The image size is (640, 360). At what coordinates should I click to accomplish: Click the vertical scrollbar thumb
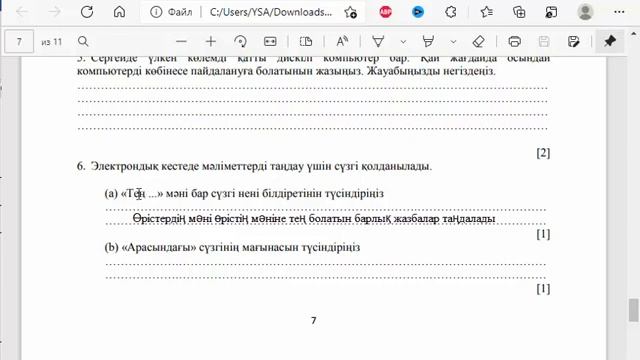(x=633, y=310)
